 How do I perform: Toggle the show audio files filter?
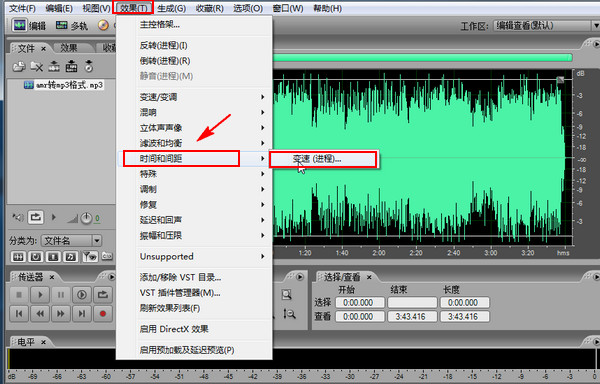tap(18, 257)
